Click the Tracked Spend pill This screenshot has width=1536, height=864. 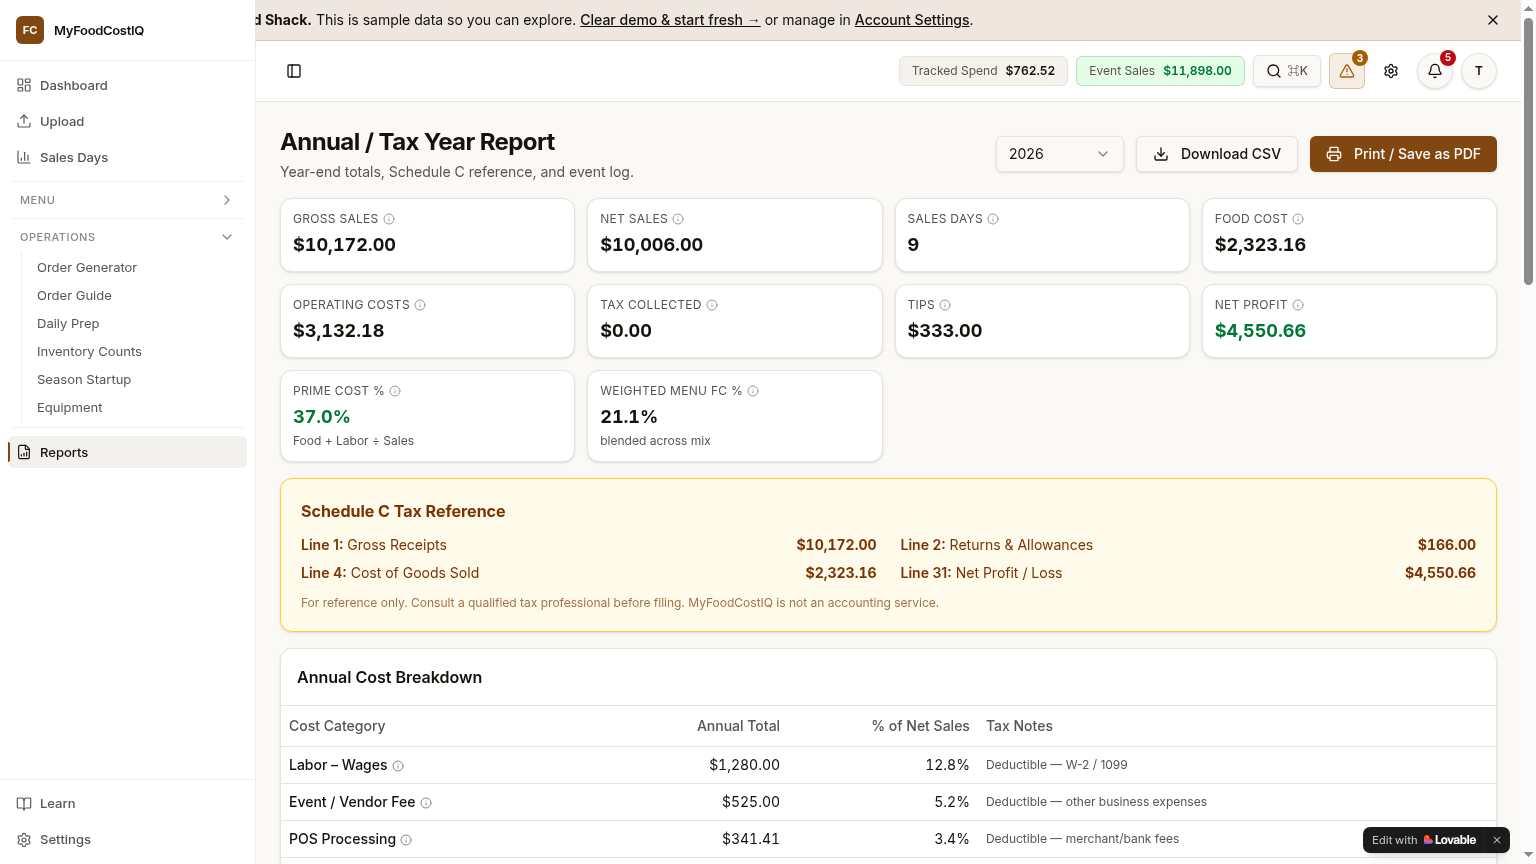pyautogui.click(x=983, y=71)
